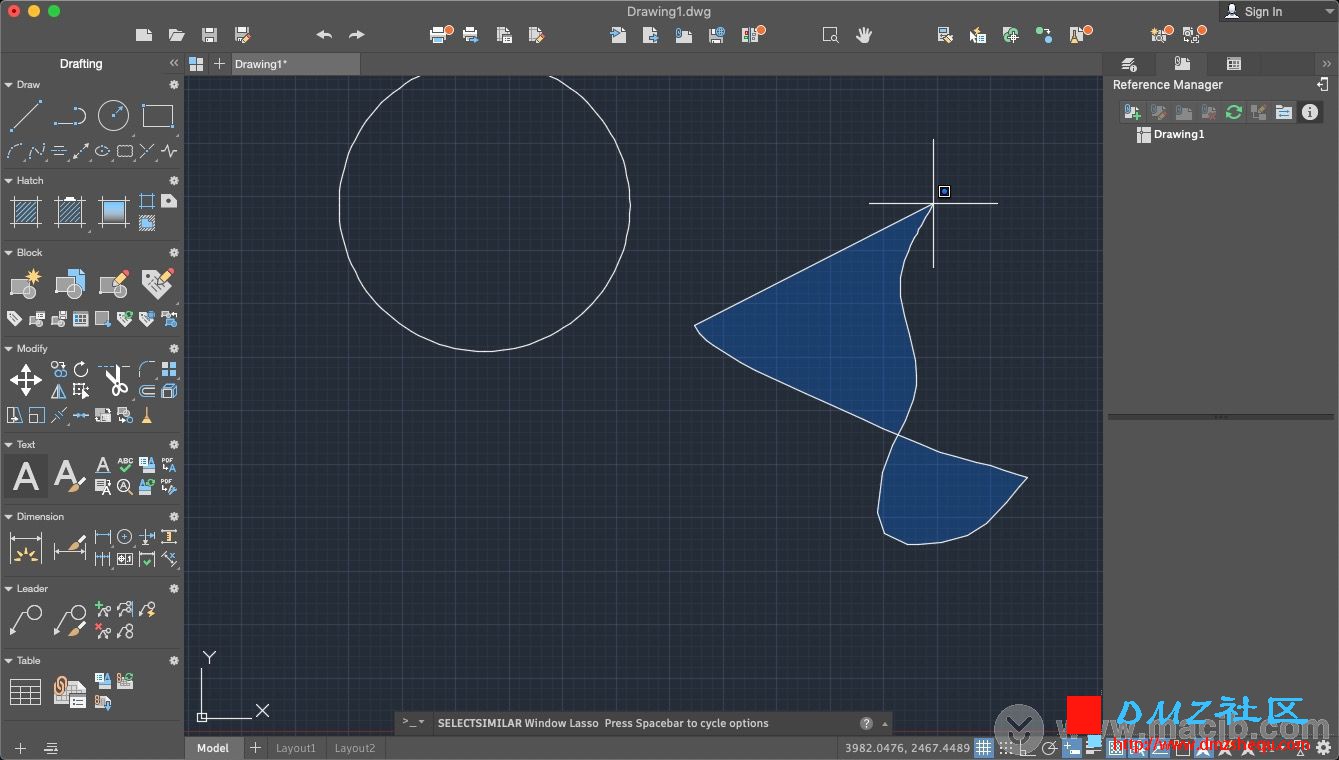Select the Polyline draw tool
This screenshot has width=1339, height=760.
click(x=69, y=116)
